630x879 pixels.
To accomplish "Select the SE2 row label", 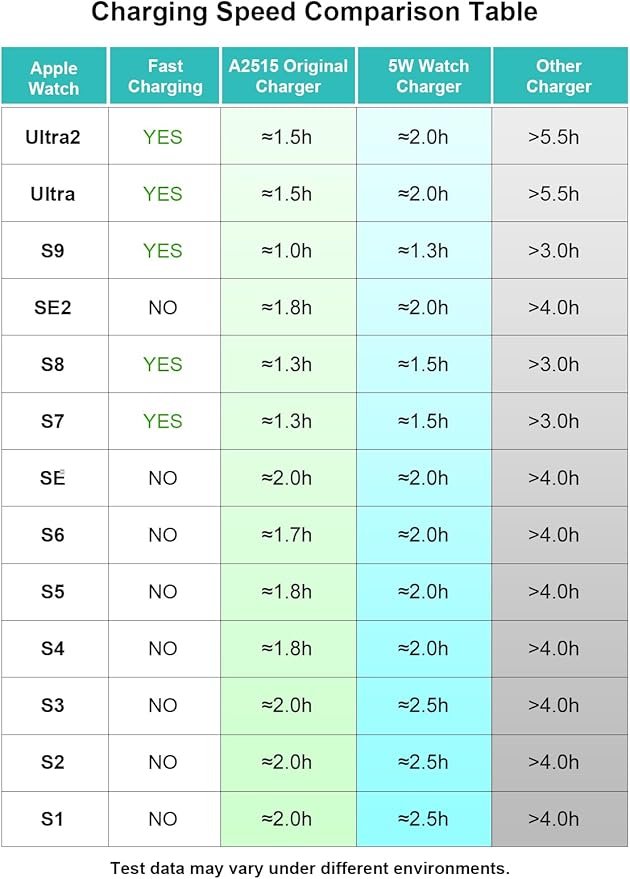I will [x=53, y=308].
